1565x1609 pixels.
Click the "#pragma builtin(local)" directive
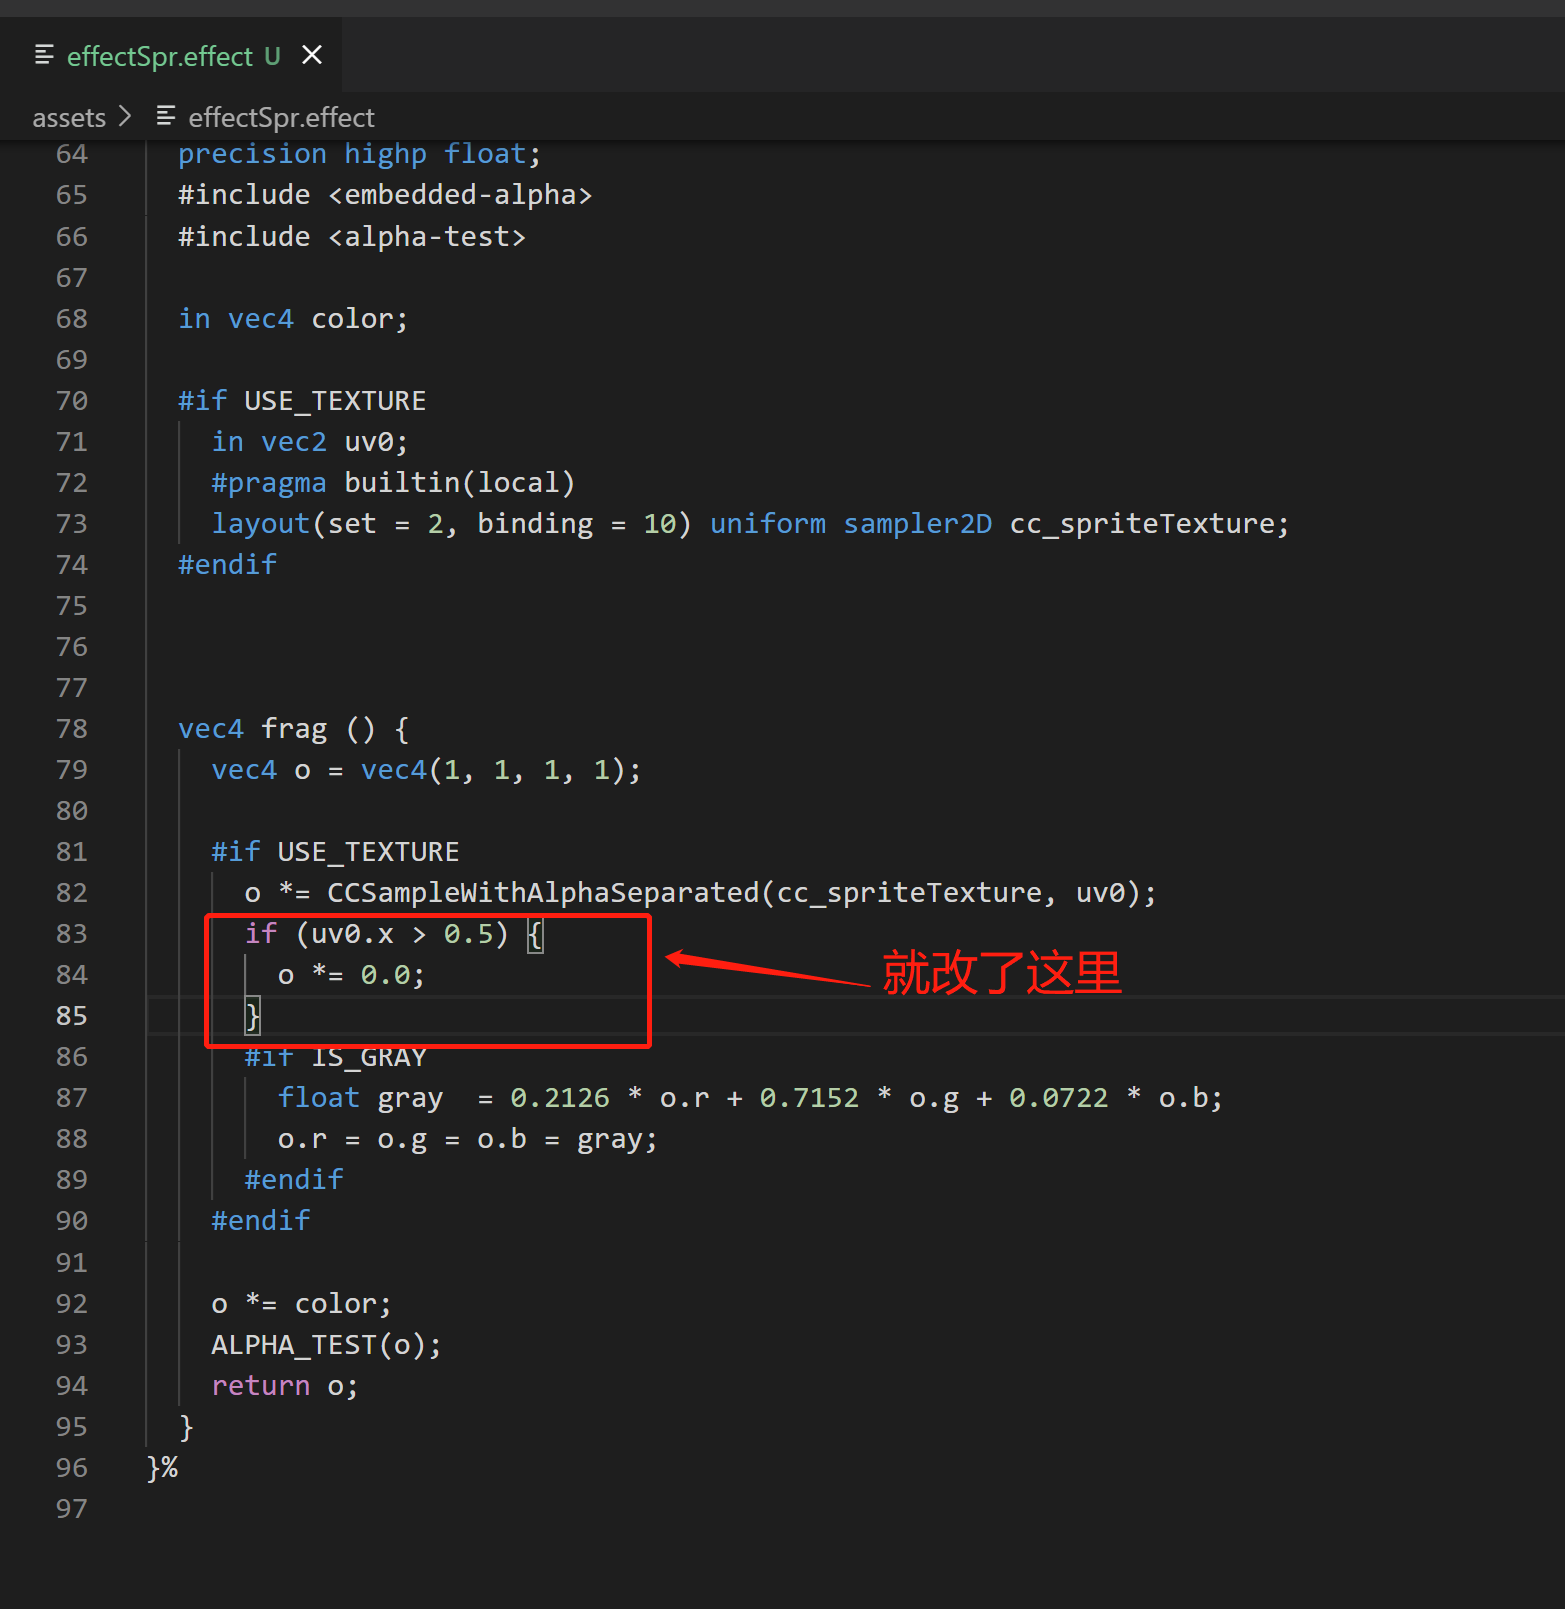coord(393,483)
